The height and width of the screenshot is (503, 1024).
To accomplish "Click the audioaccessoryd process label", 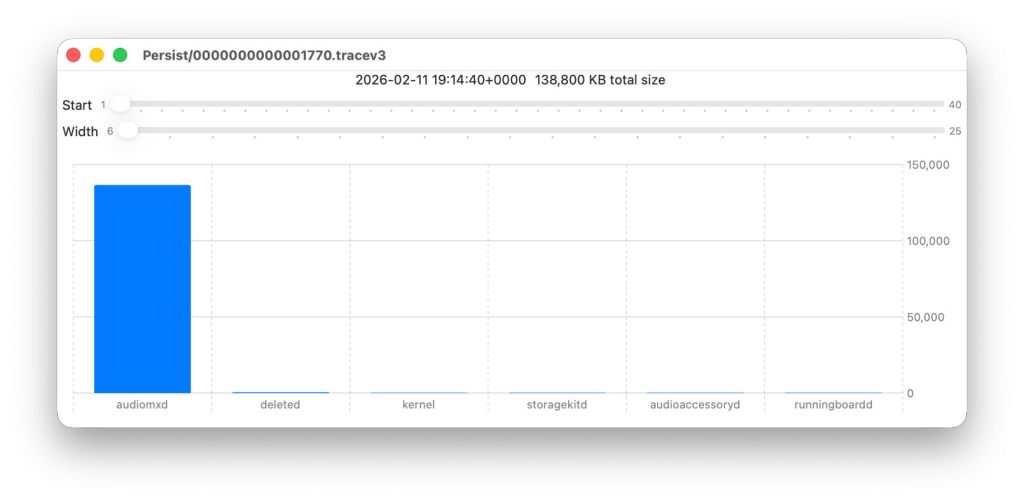I will point(695,405).
